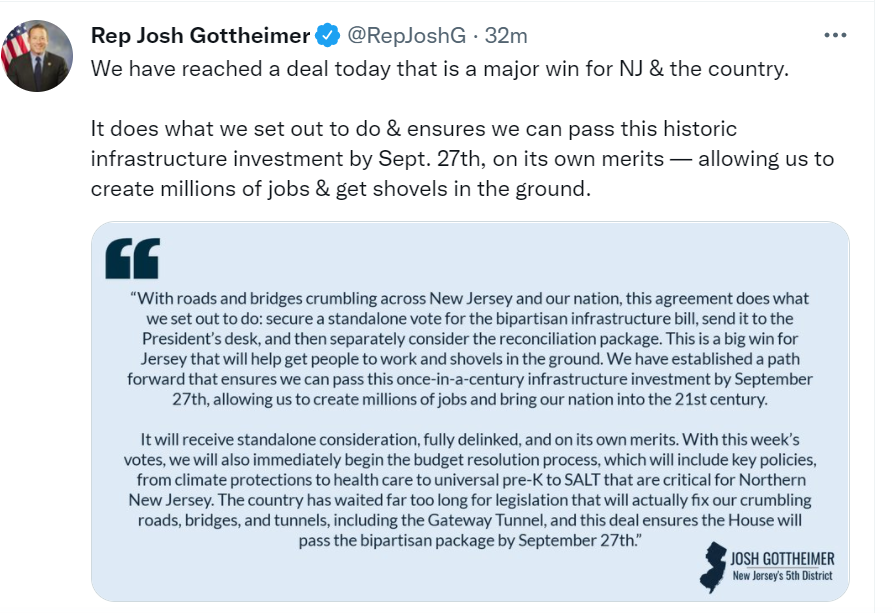Click the statement line mentioning "Gateway Tunnel"
892x613 pixels.
pyautogui.click(x=470, y=520)
